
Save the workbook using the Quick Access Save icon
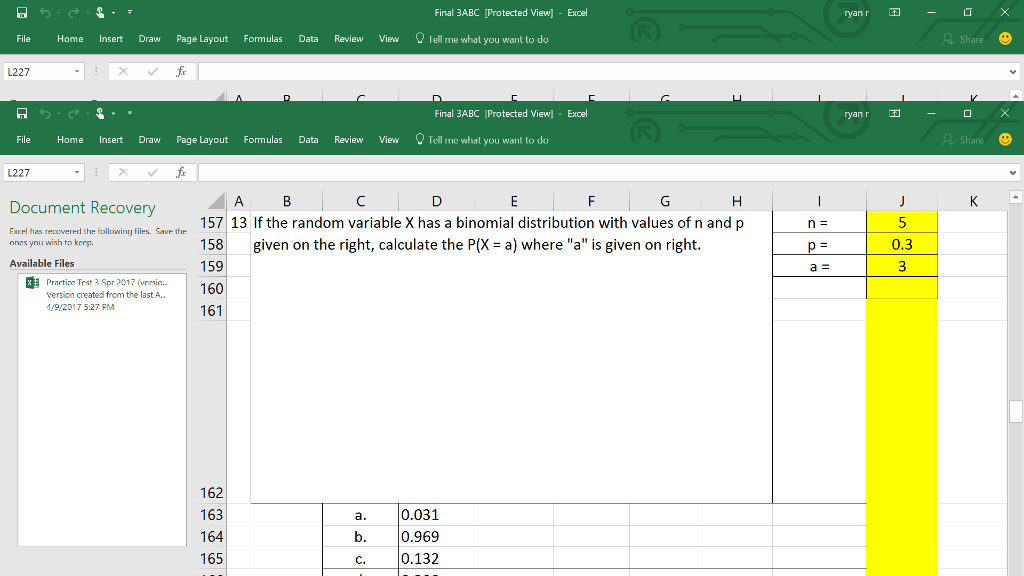[x=21, y=113]
